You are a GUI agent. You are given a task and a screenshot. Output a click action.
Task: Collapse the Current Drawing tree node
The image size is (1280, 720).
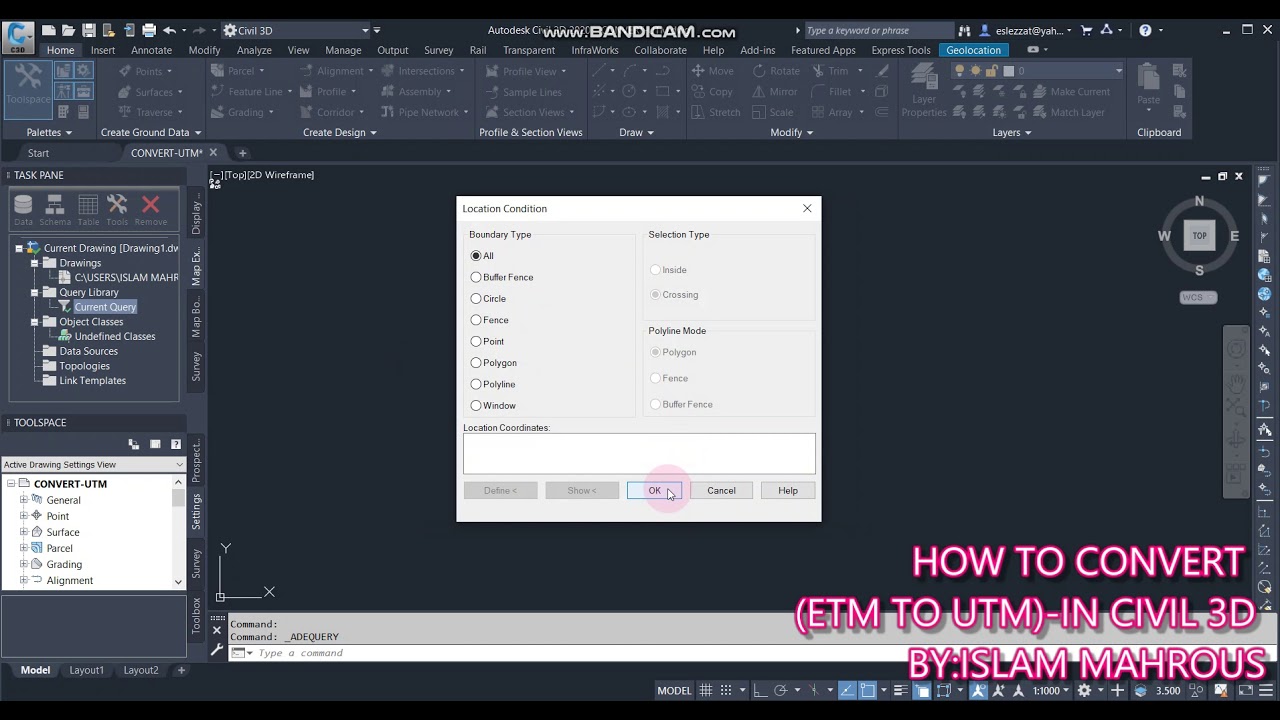pyautogui.click(x=19, y=248)
